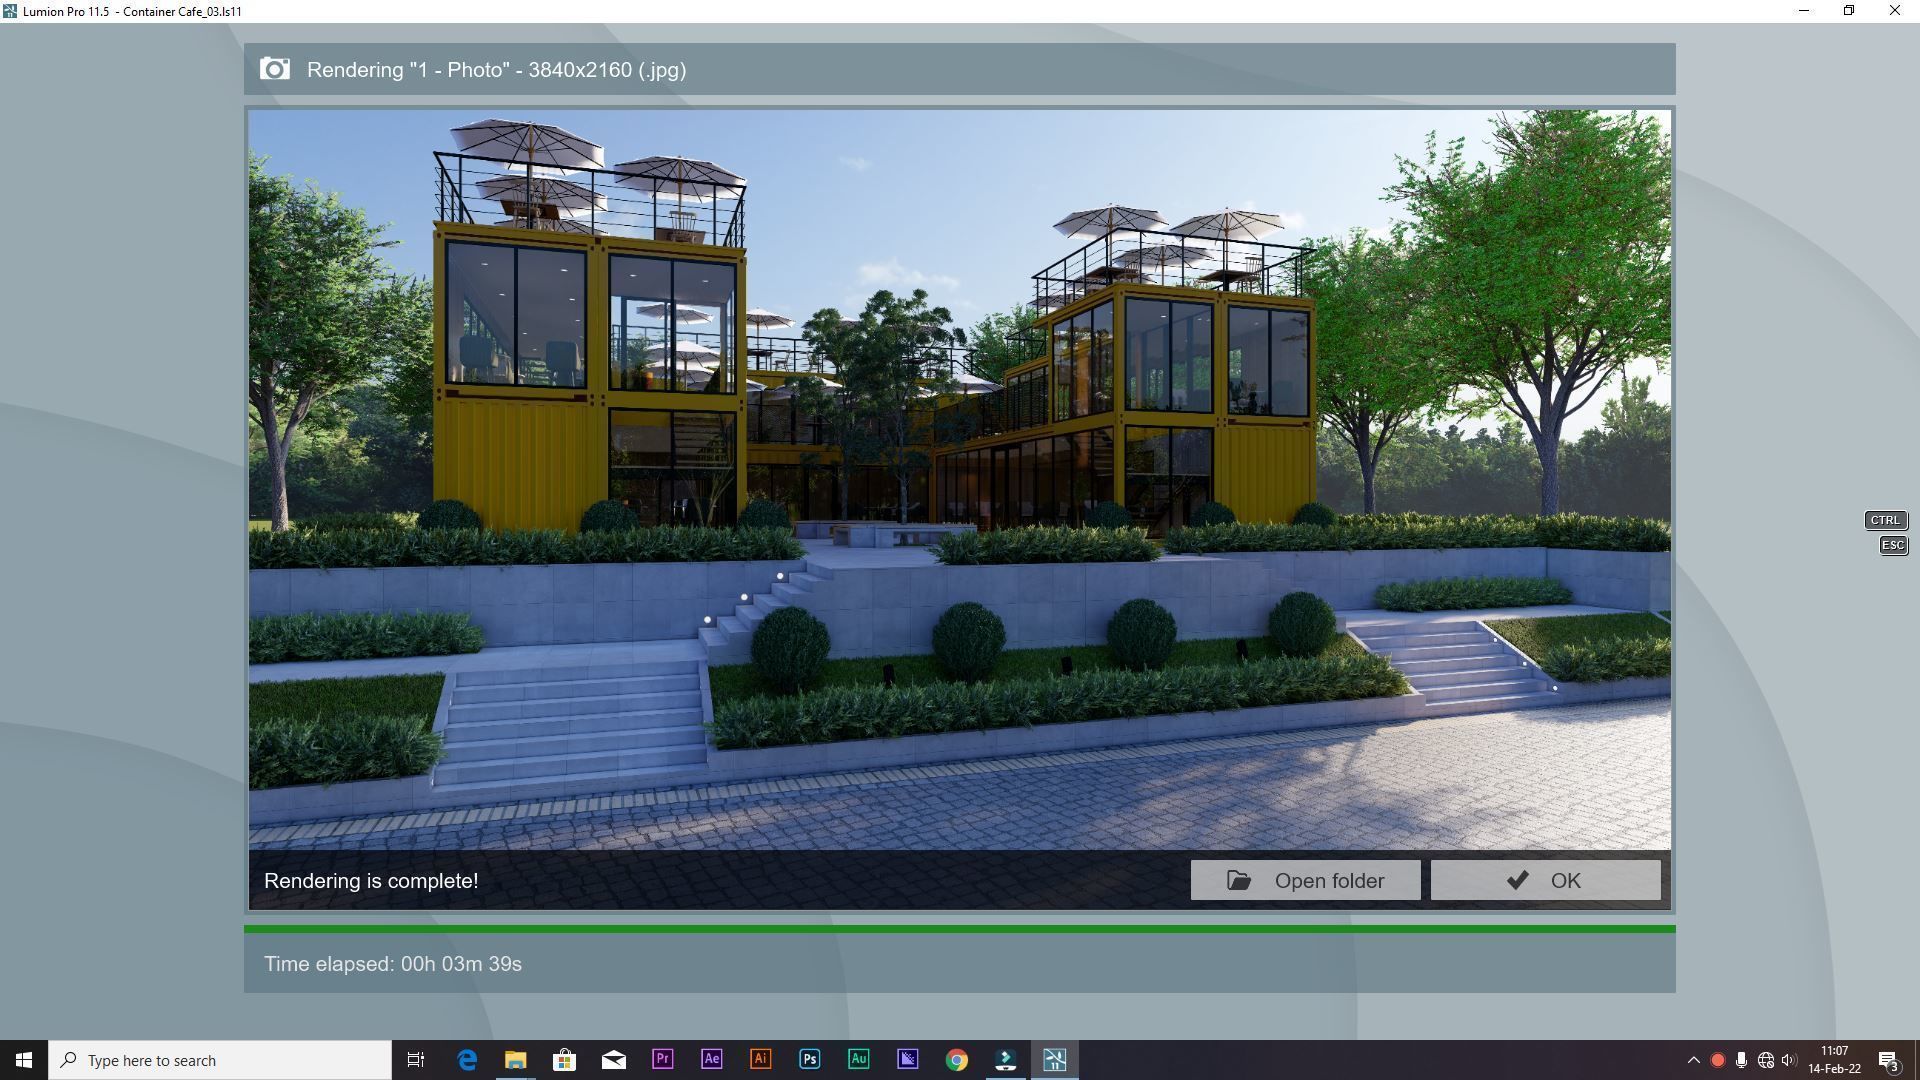Open the Mail app from the taskbar
The height and width of the screenshot is (1080, 1920).
click(614, 1060)
